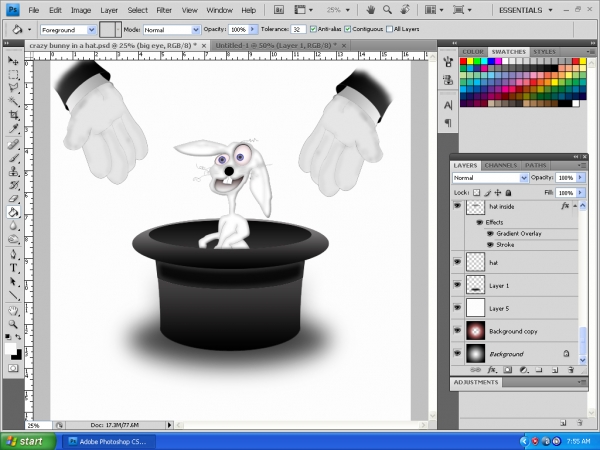Select the History Brush tool
600x450 pixels.
(13, 185)
